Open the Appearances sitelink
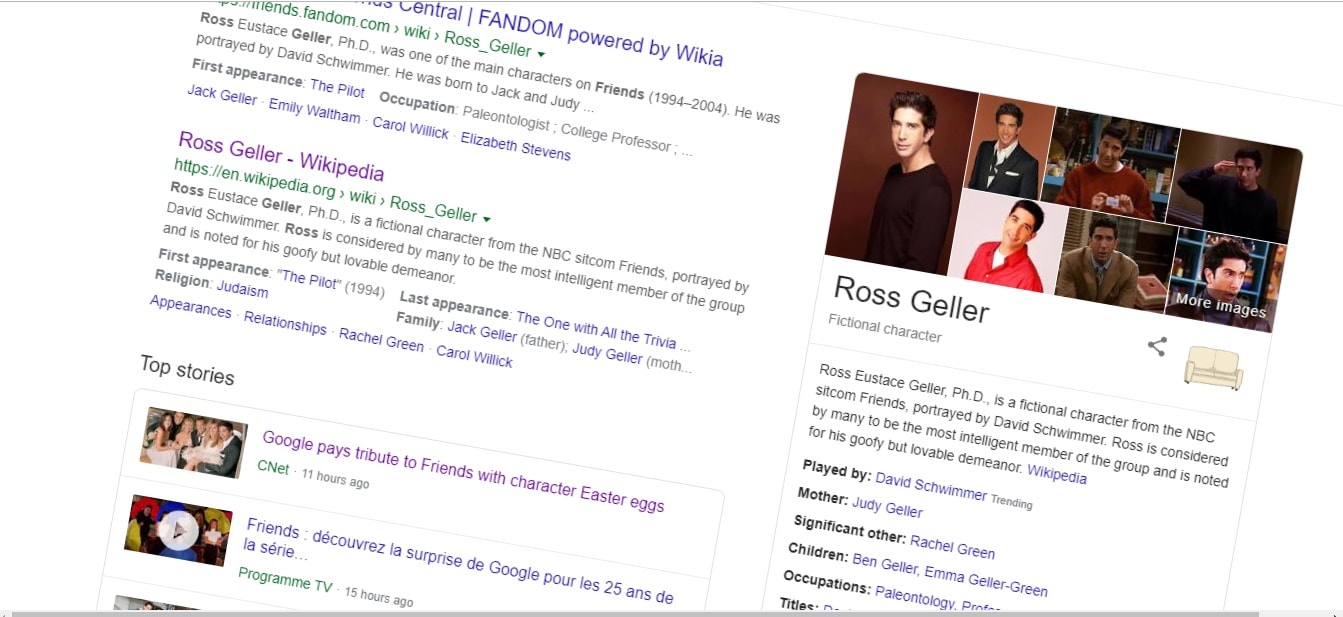 click(190, 307)
